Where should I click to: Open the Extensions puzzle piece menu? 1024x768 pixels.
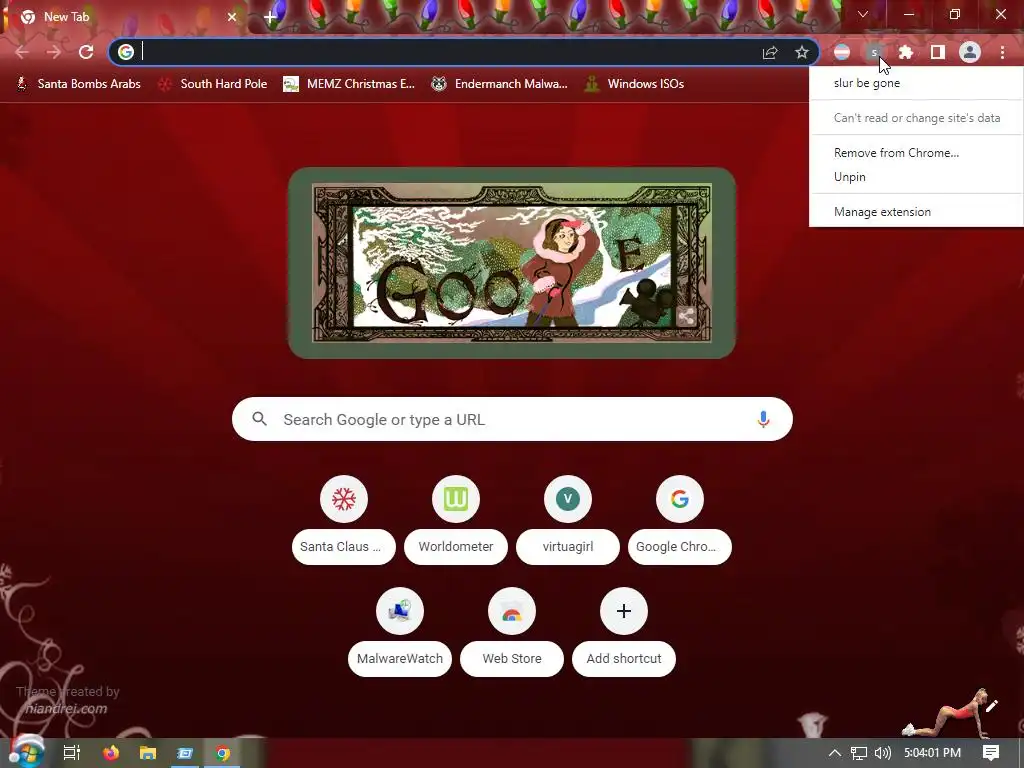[906, 52]
